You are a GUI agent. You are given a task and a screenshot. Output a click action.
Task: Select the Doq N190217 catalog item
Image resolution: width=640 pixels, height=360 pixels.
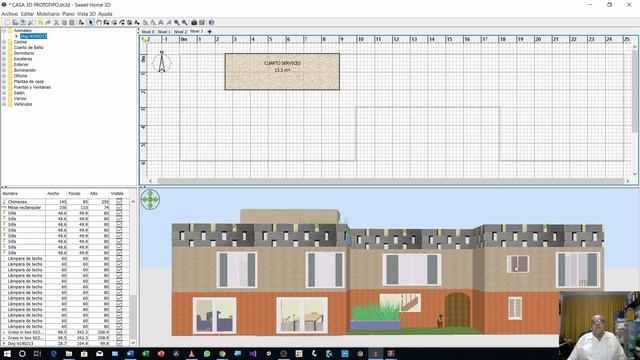tap(33, 36)
